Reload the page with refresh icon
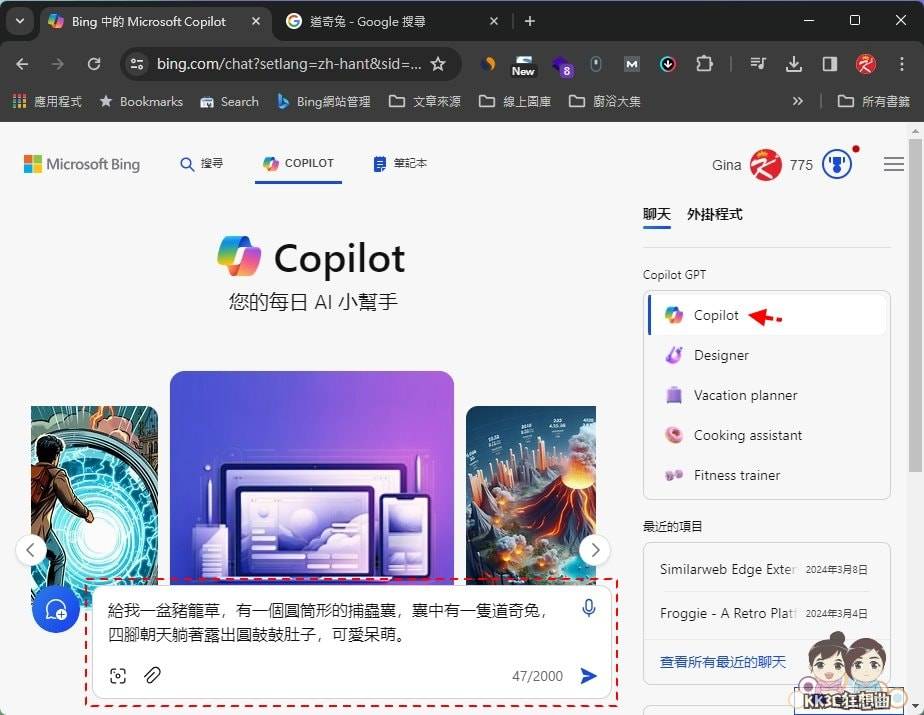The width and height of the screenshot is (924, 715). [x=94, y=64]
